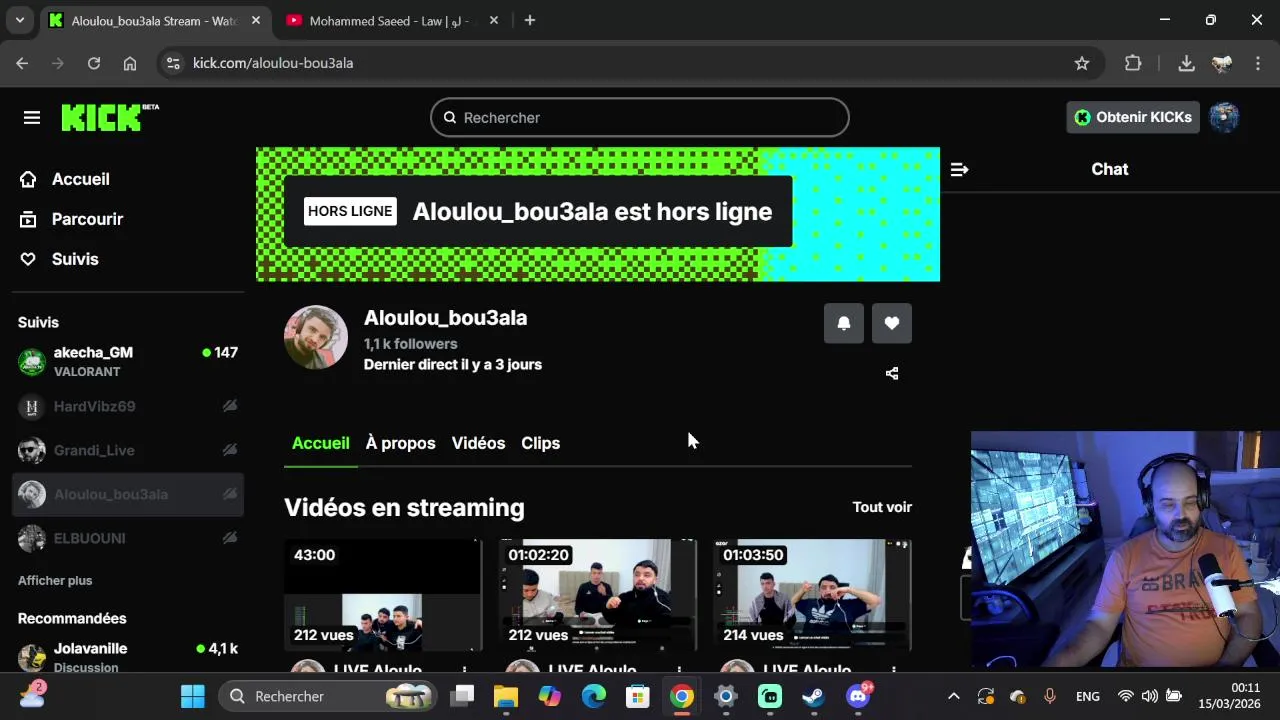Open Task View on taskbar
Screen dimensions: 1280x720
point(462,696)
